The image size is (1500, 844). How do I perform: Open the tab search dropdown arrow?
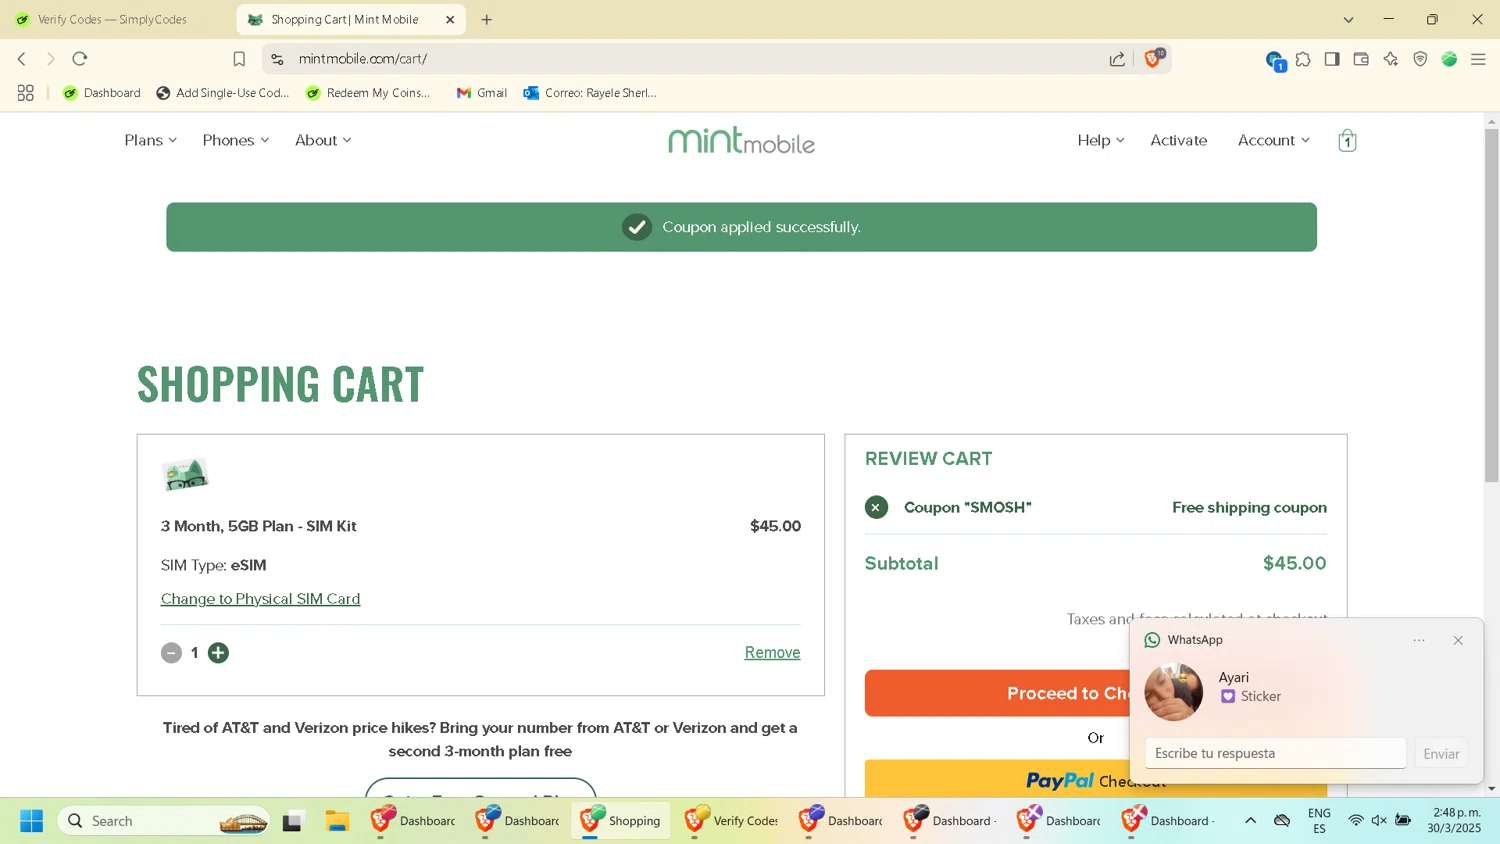pyautogui.click(x=1348, y=20)
